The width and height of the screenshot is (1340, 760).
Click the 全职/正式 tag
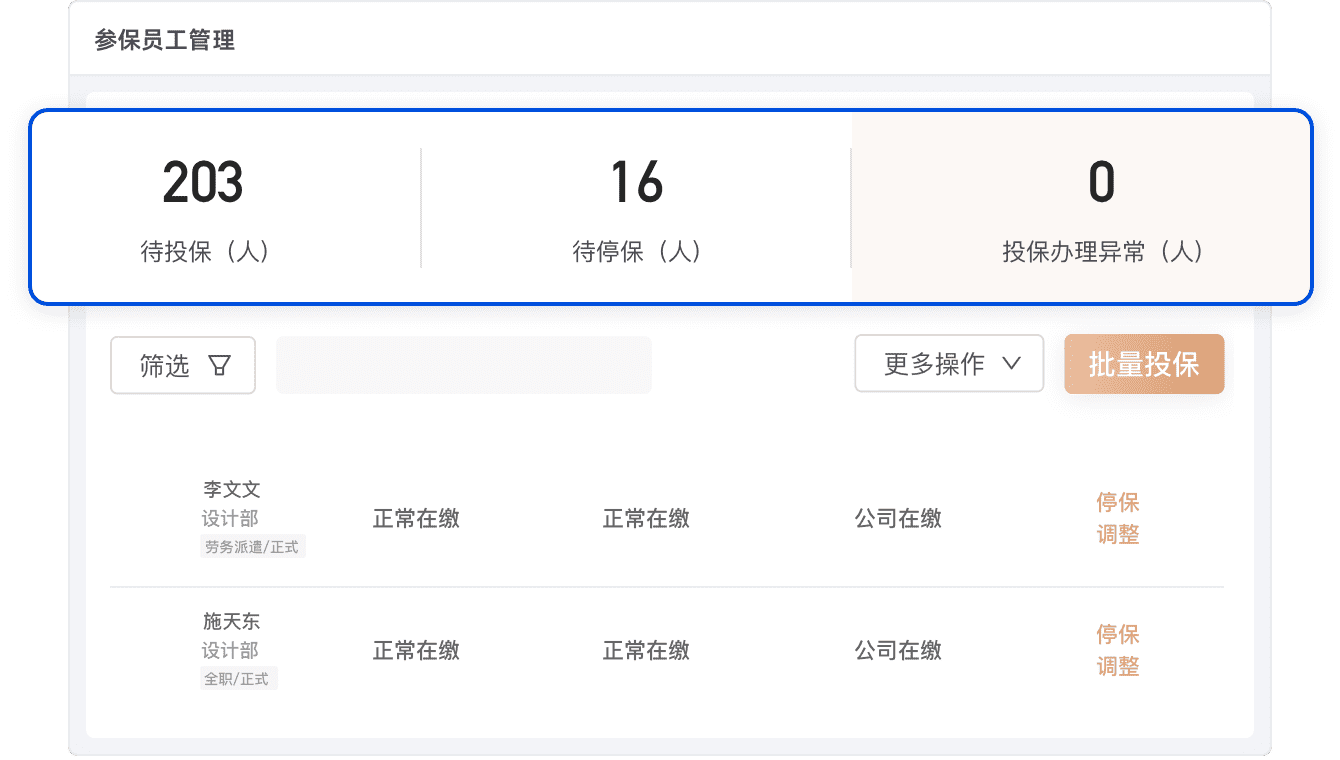[x=238, y=679]
